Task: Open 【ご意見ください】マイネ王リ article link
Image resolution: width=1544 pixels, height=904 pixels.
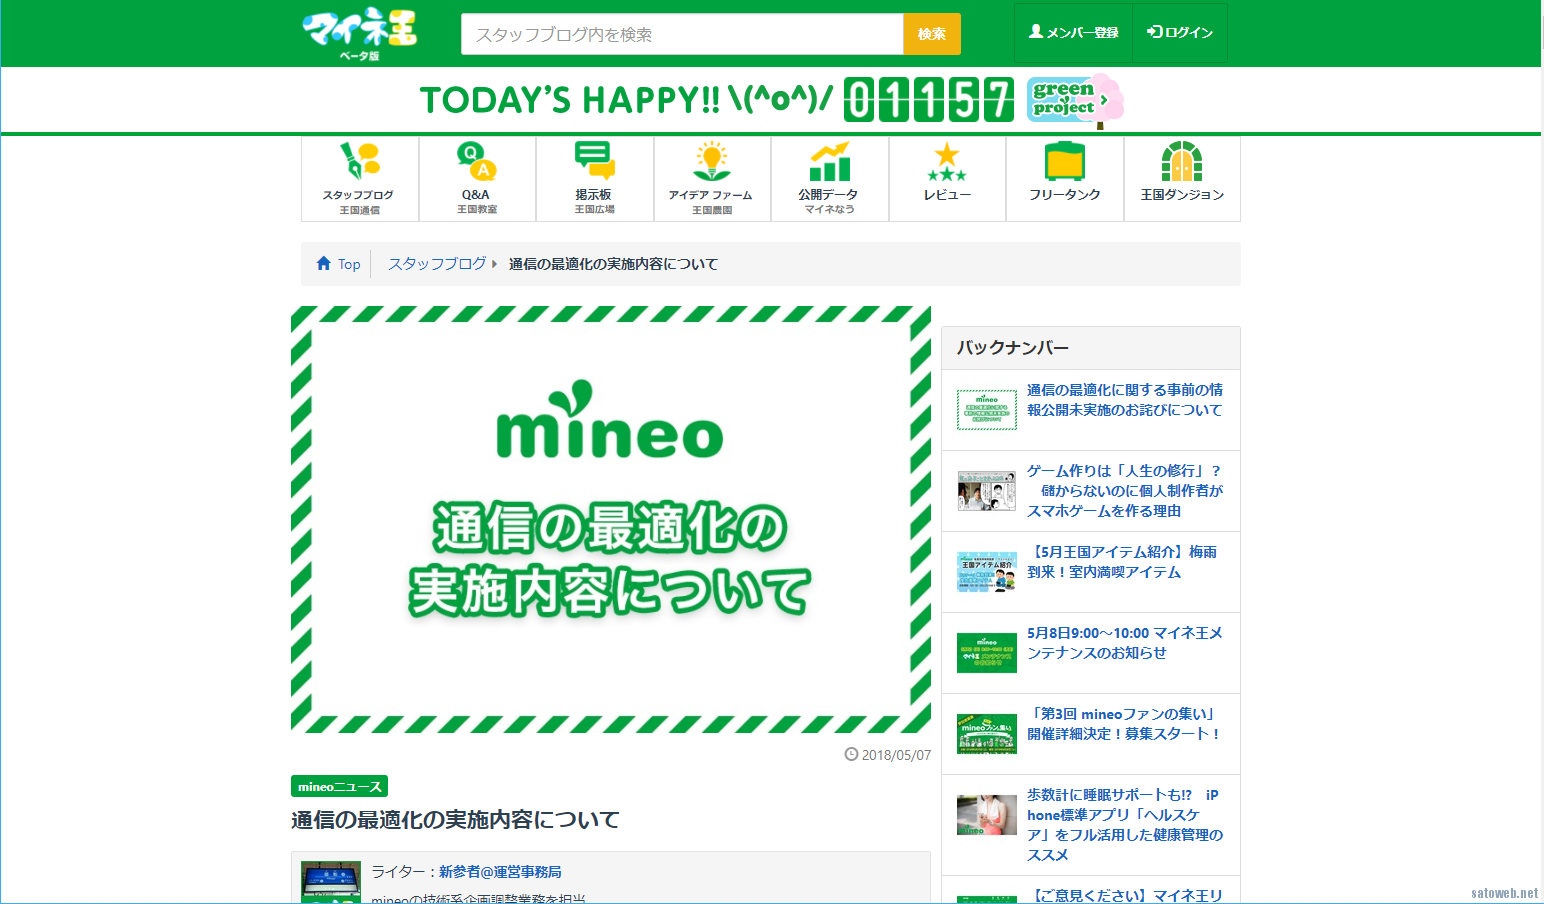Action: (x=1125, y=895)
